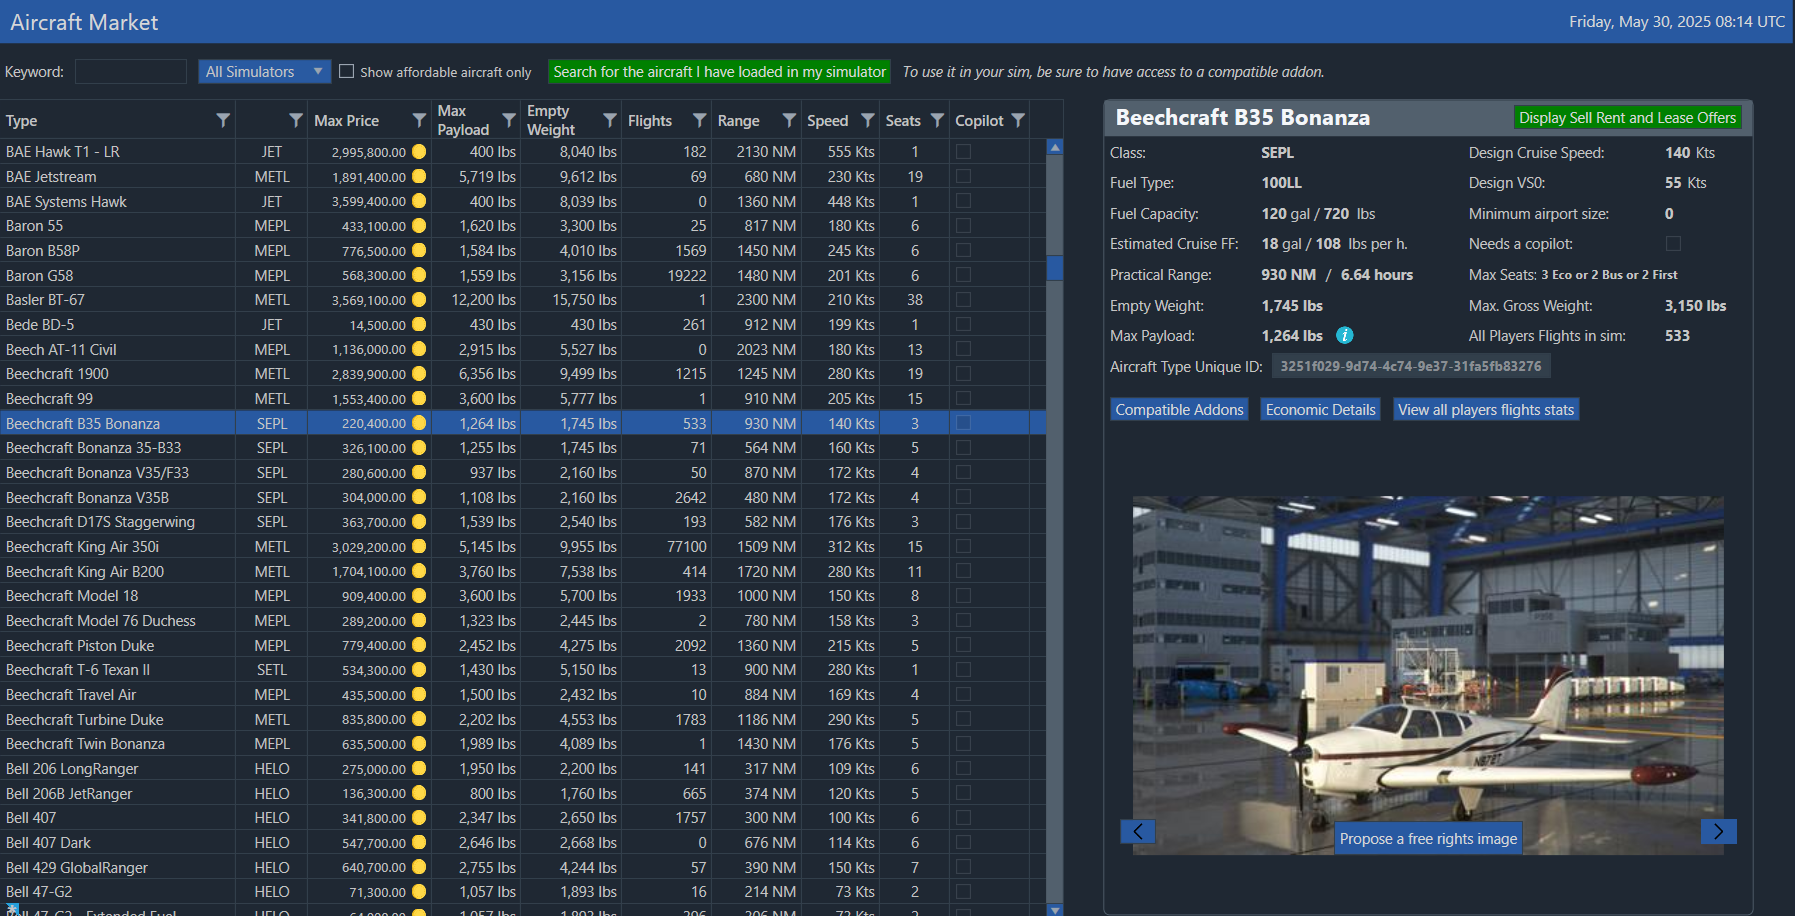1795x916 pixels.
Task: Enable Show affordable aircraft only checkbox
Action: click(x=347, y=71)
